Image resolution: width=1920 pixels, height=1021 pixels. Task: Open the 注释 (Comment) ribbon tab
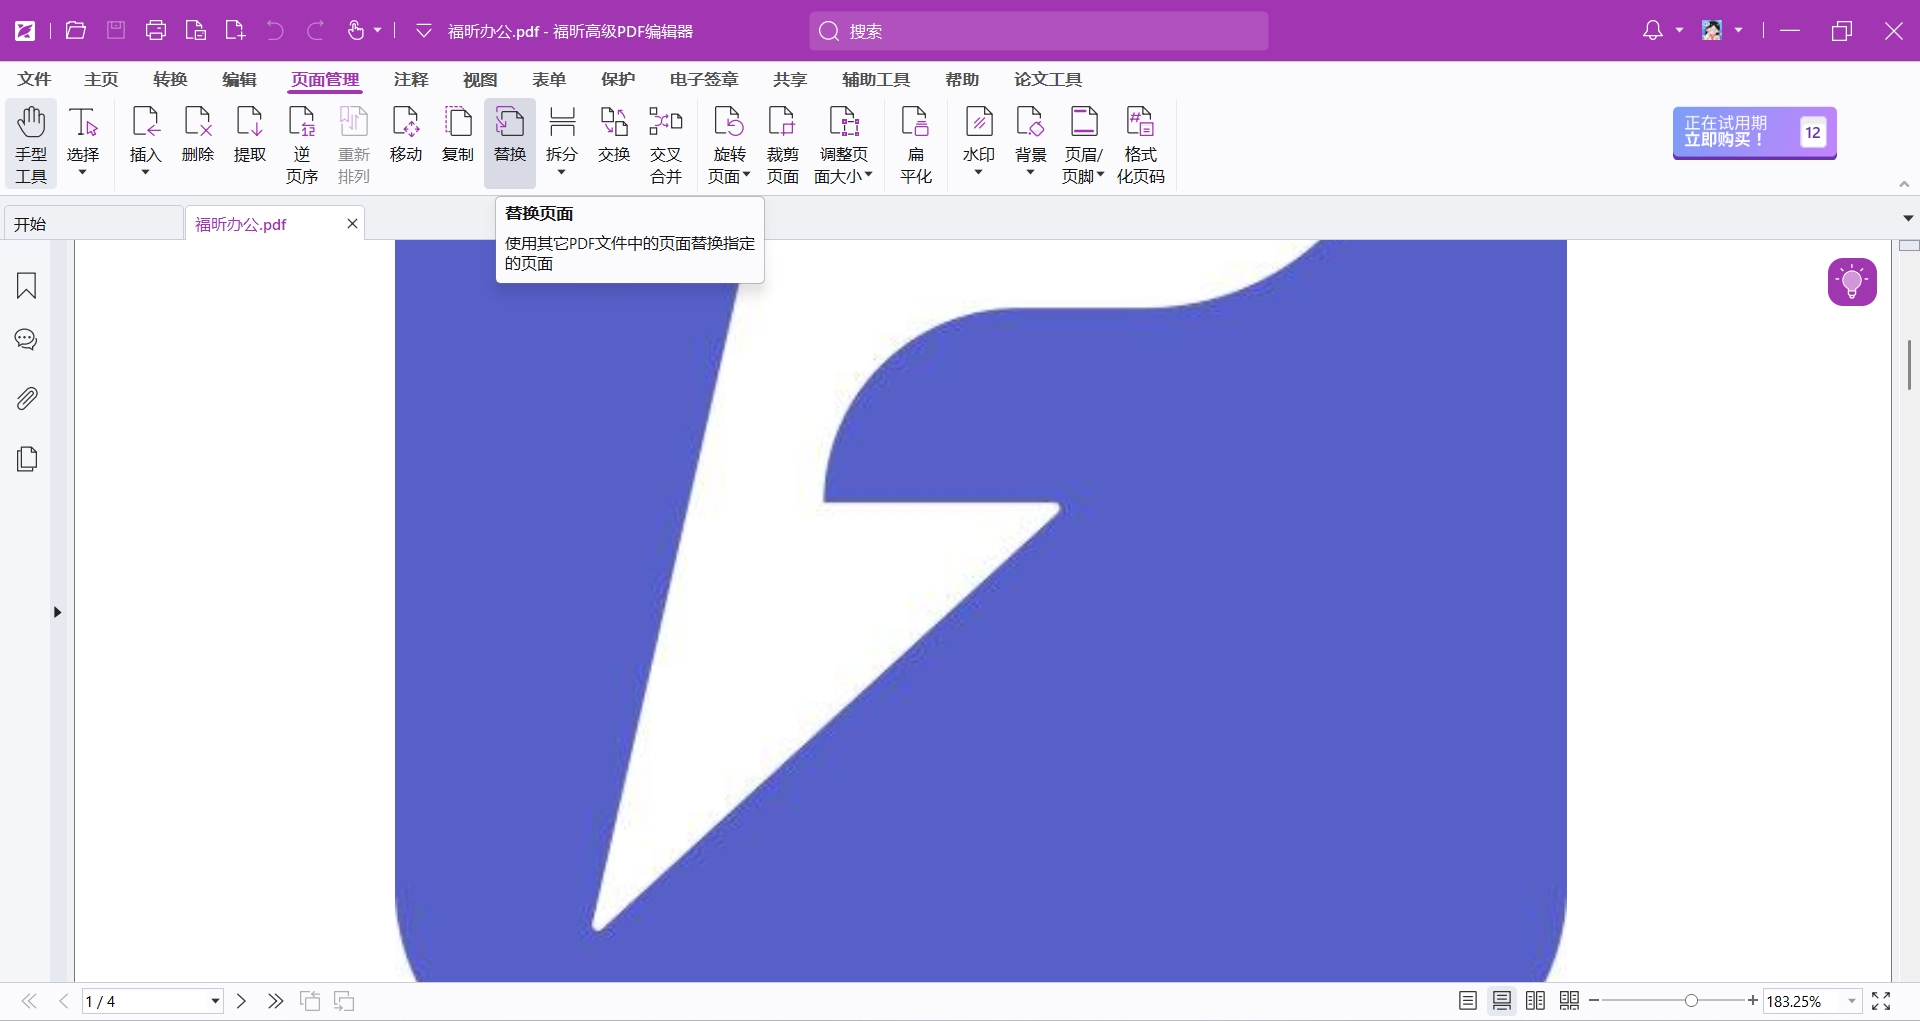[x=410, y=79]
